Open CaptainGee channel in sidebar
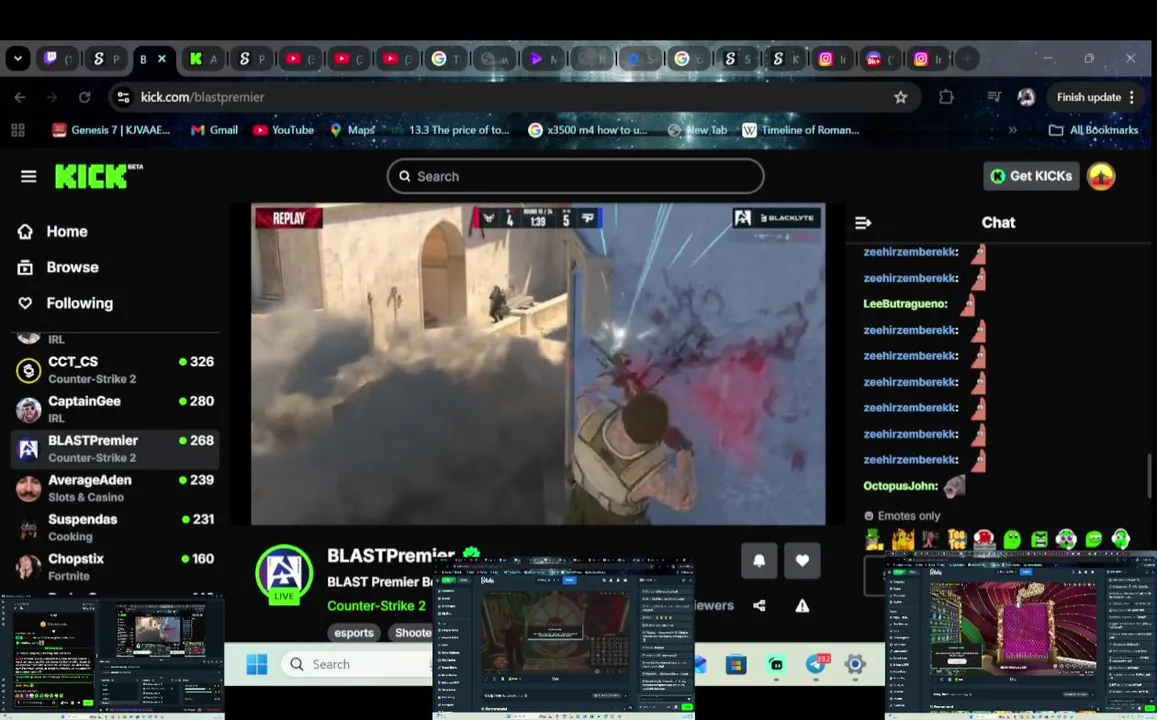 click(x=115, y=409)
